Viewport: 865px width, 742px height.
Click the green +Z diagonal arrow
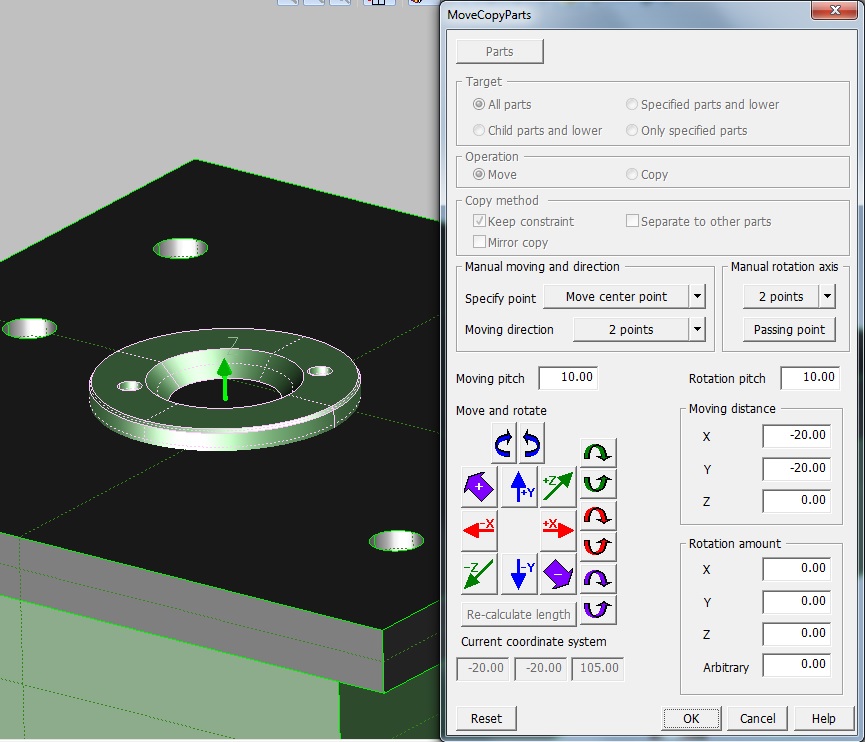pyautogui.click(x=559, y=486)
